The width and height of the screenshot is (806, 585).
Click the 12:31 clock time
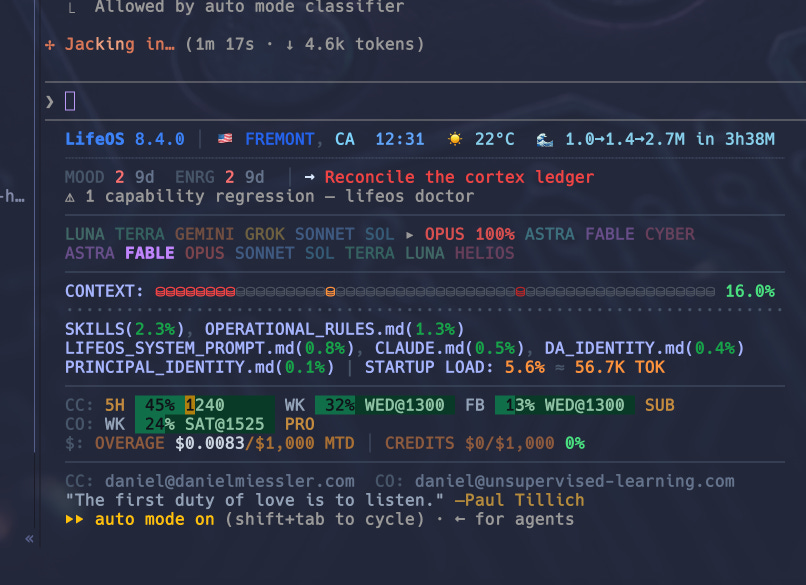coord(399,139)
